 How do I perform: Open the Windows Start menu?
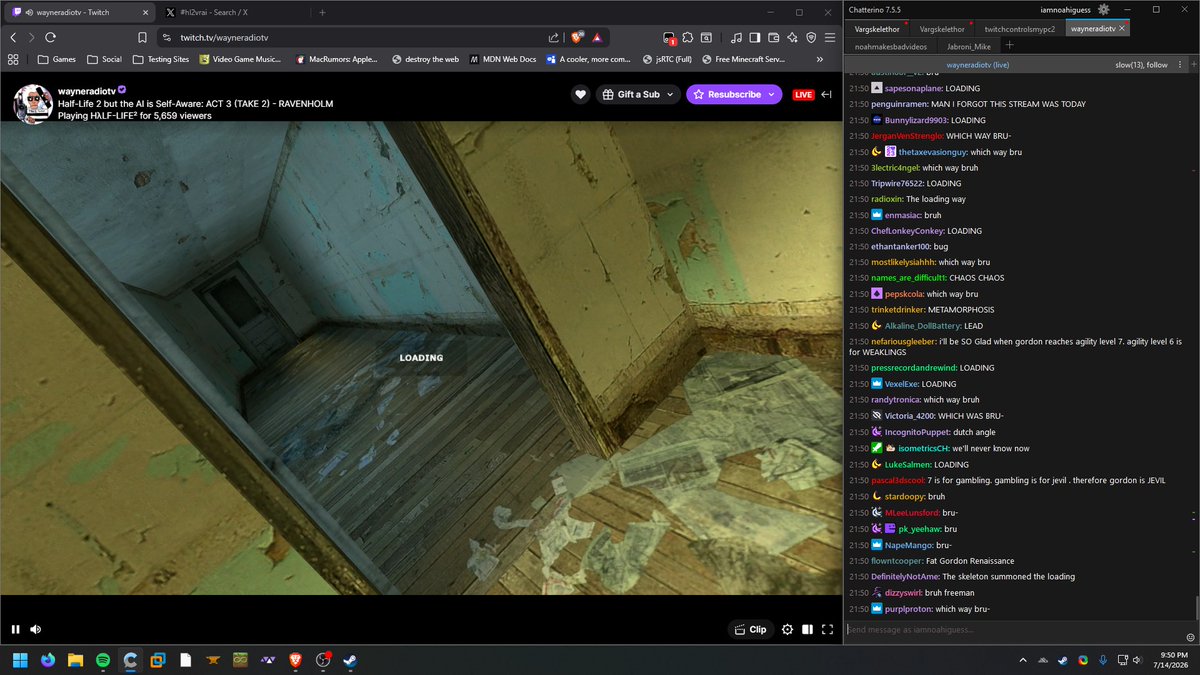[19, 660]
